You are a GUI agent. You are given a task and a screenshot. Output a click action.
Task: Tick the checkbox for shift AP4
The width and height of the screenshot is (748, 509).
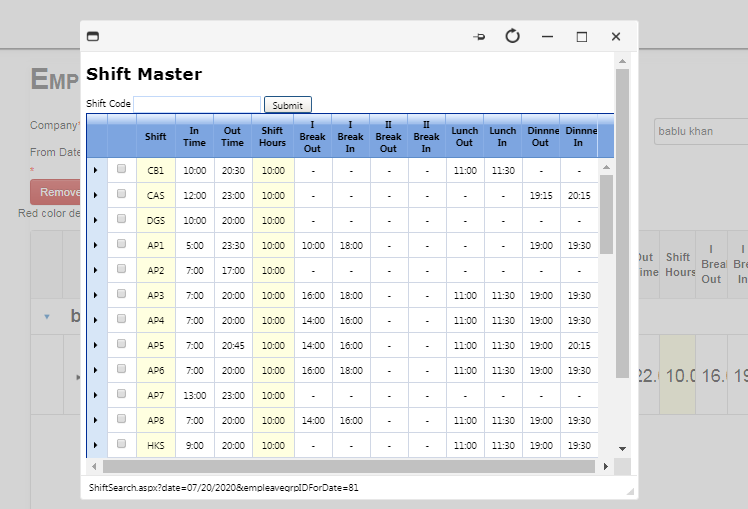(122, 318)
